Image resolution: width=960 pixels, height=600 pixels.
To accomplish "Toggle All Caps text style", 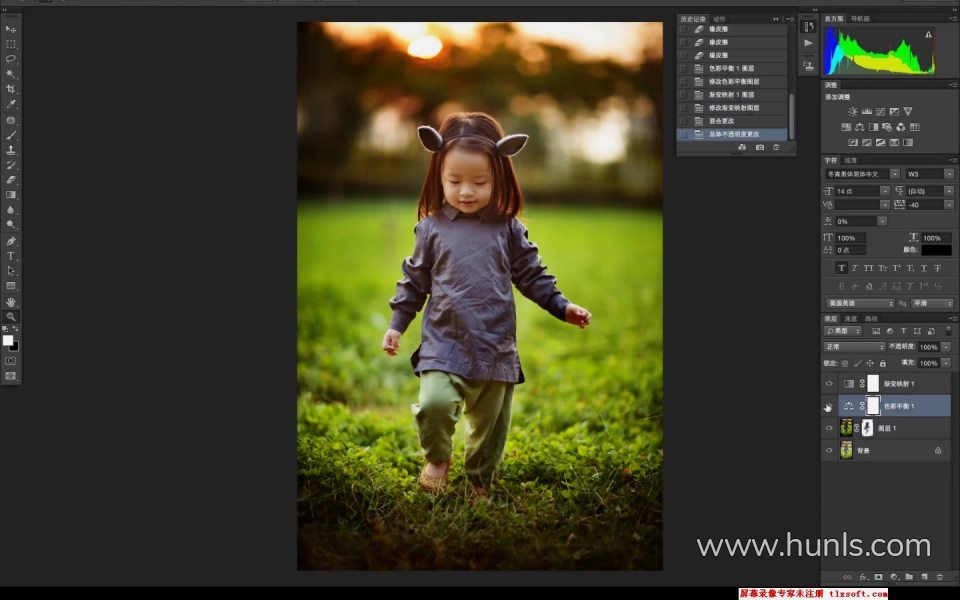I will coord(868,268).
